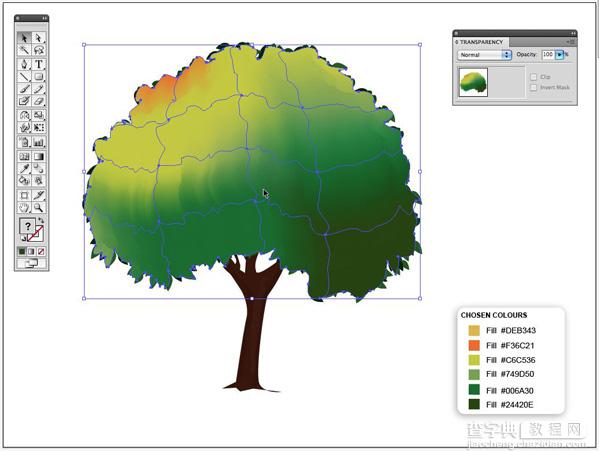Activate the Hand tool
The width and height of the screenshot is (599, 451).
pyautogui.click(x=24, y=207)
